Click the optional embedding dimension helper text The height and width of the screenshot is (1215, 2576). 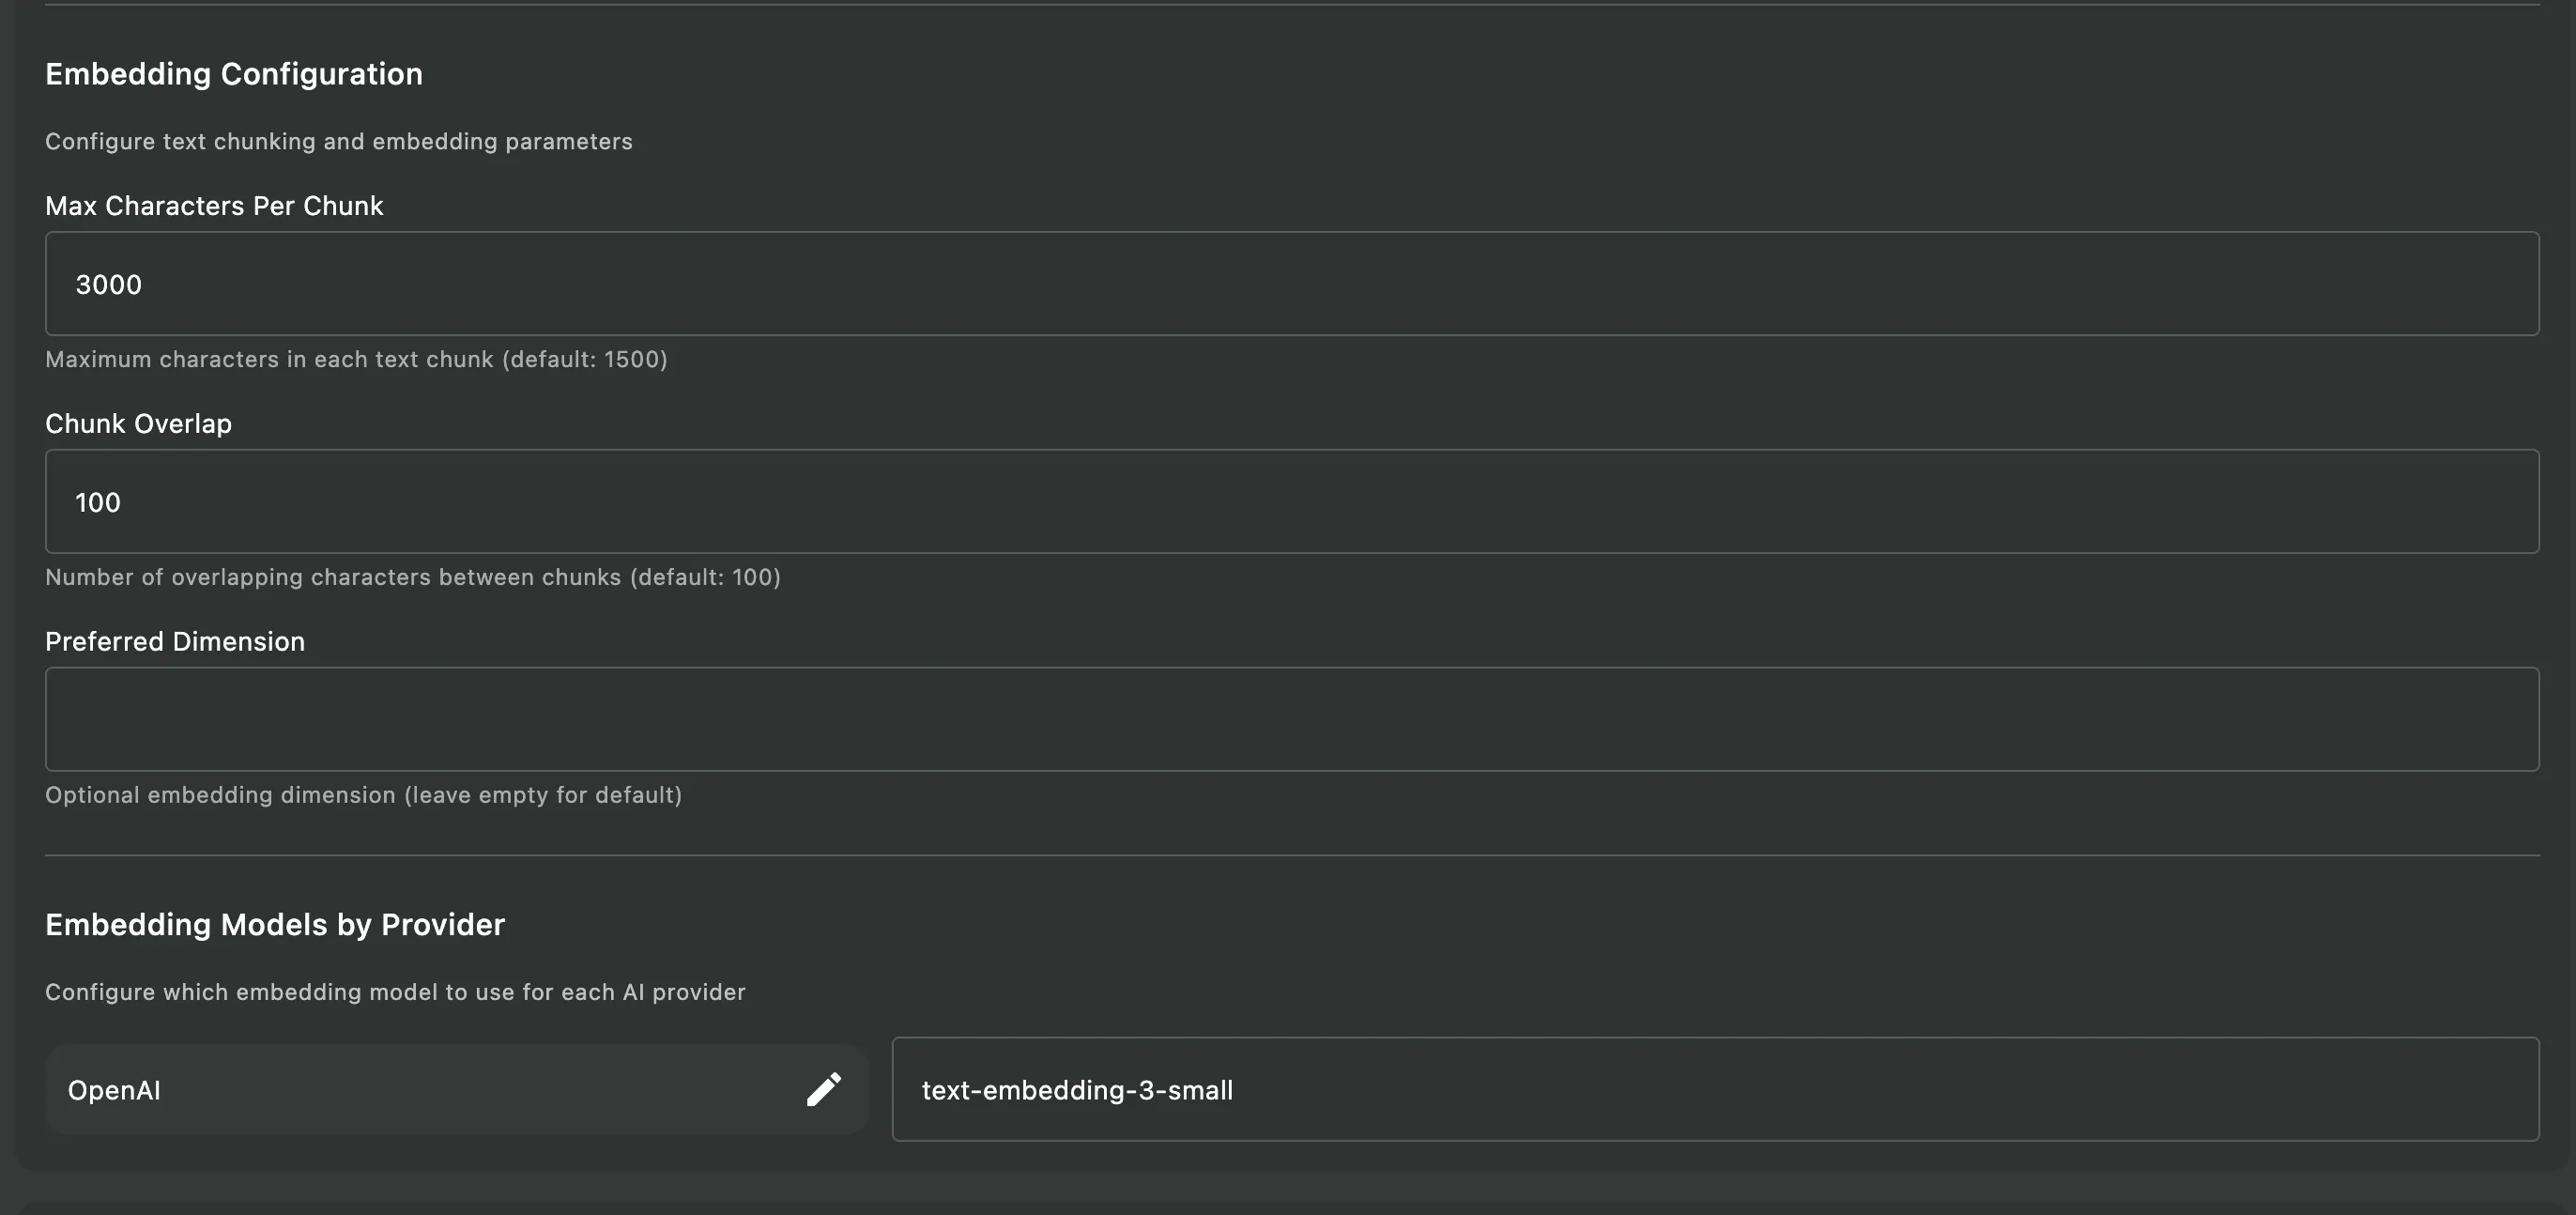click(x=363, y=795)
